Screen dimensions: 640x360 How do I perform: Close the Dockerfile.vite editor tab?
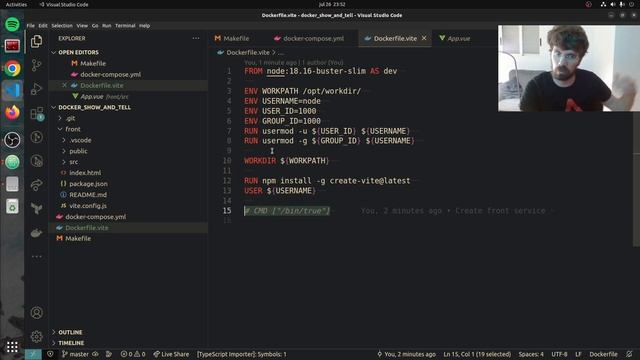tap(424, 38)
